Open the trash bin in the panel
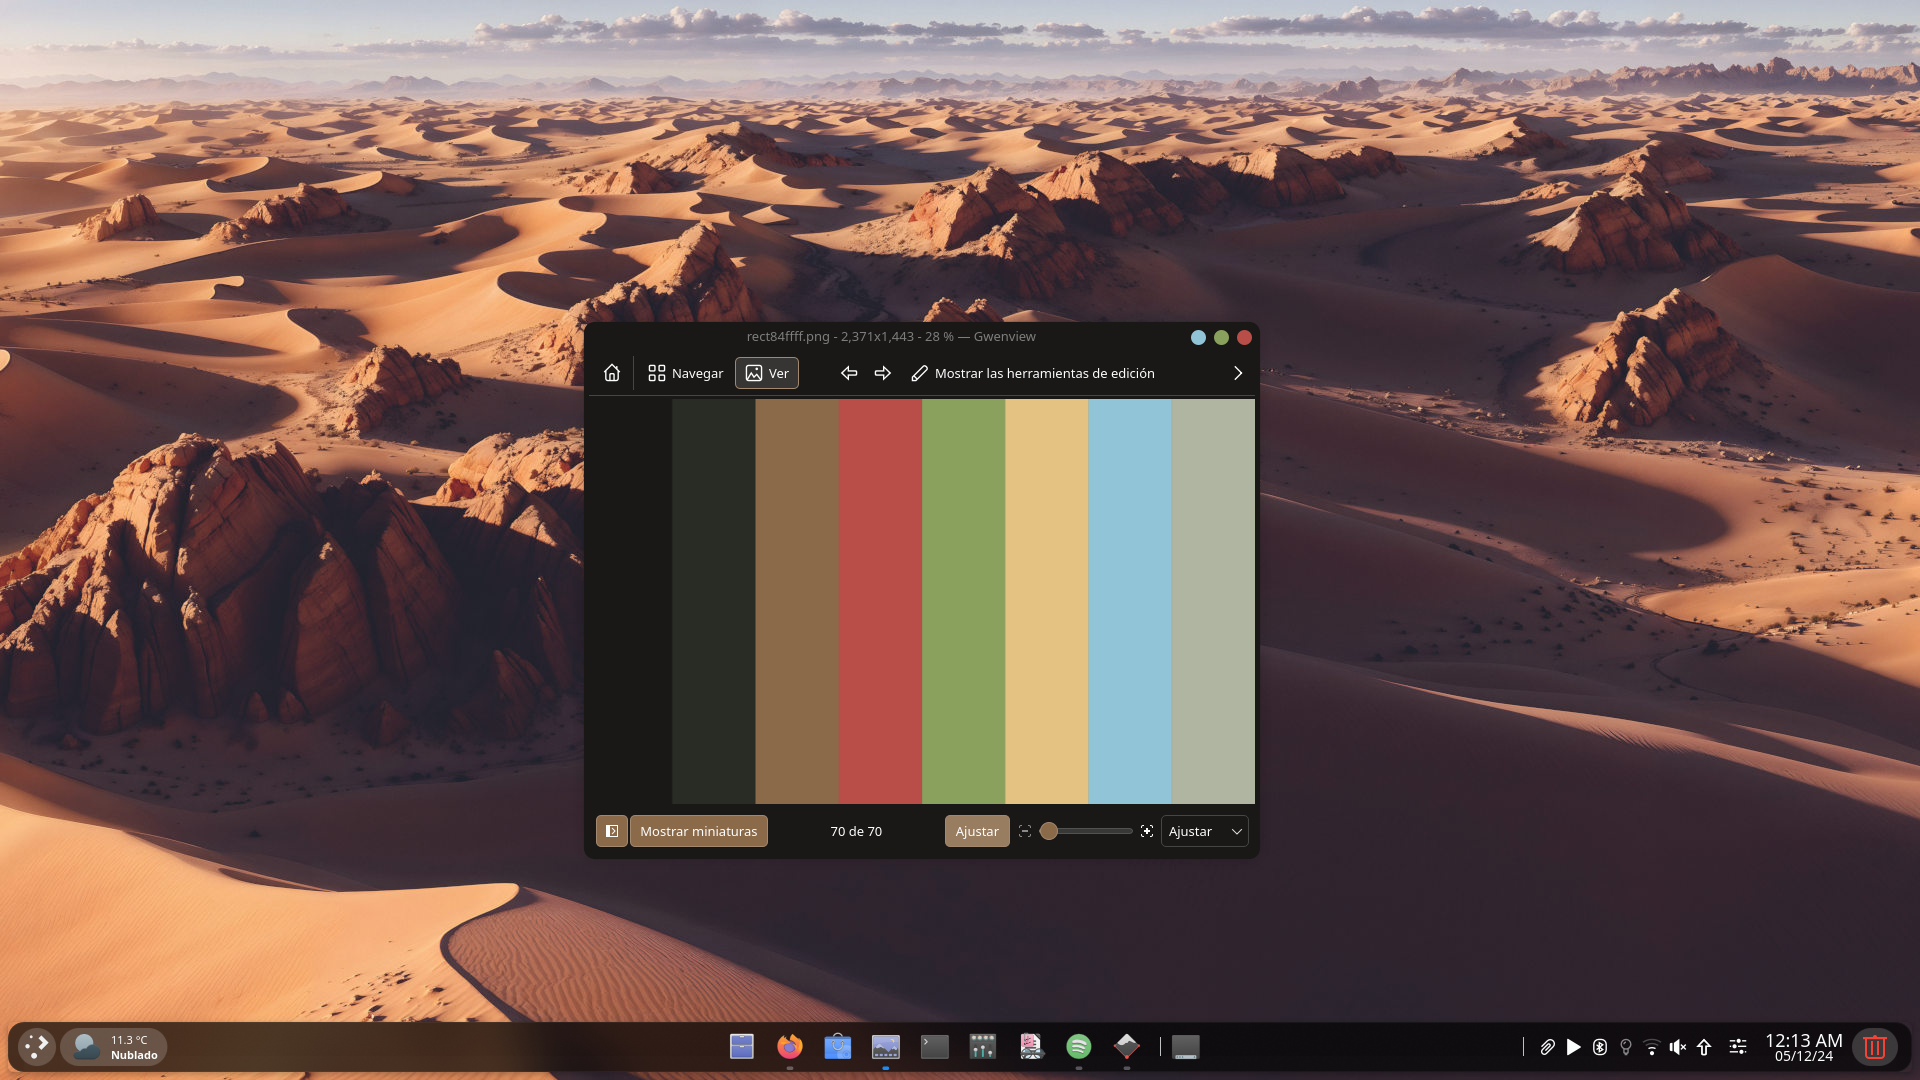This screenshot has width=1920, height=1080. (x=1875, y=1047)
